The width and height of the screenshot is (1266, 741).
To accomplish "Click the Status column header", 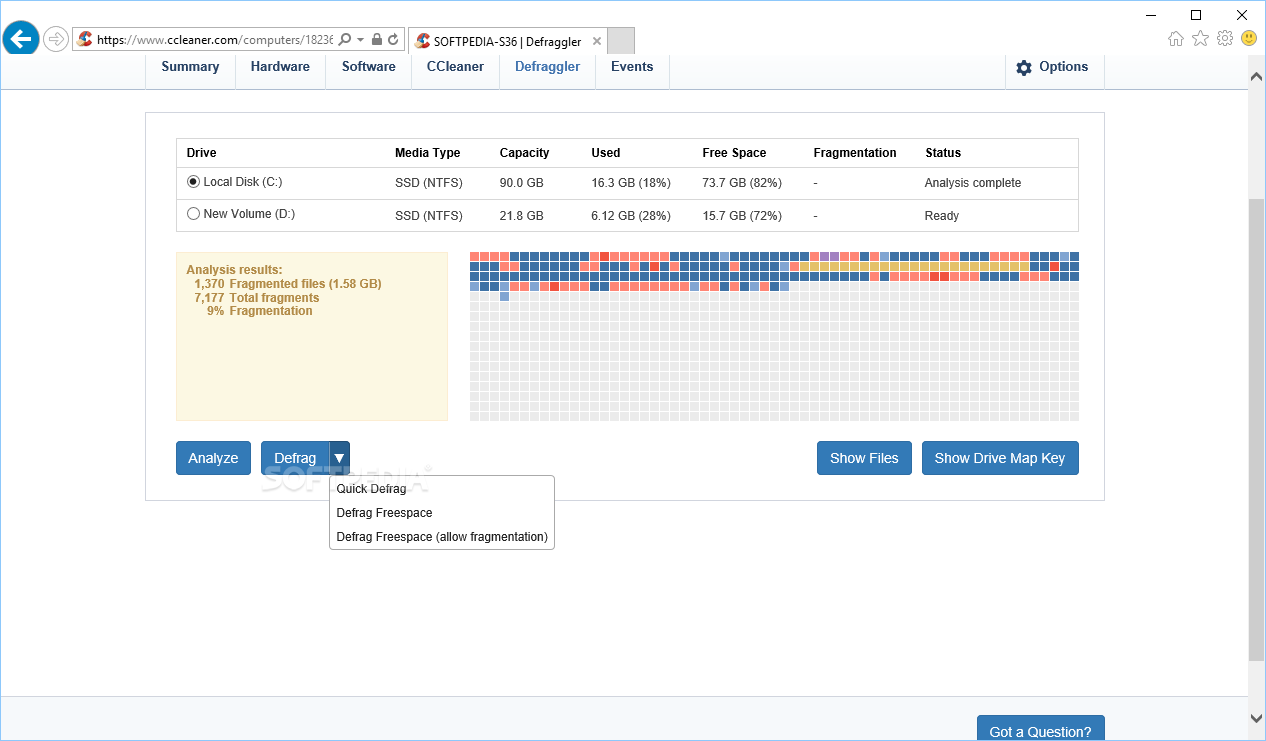I will pyautogui.click(x=943, y=153).
